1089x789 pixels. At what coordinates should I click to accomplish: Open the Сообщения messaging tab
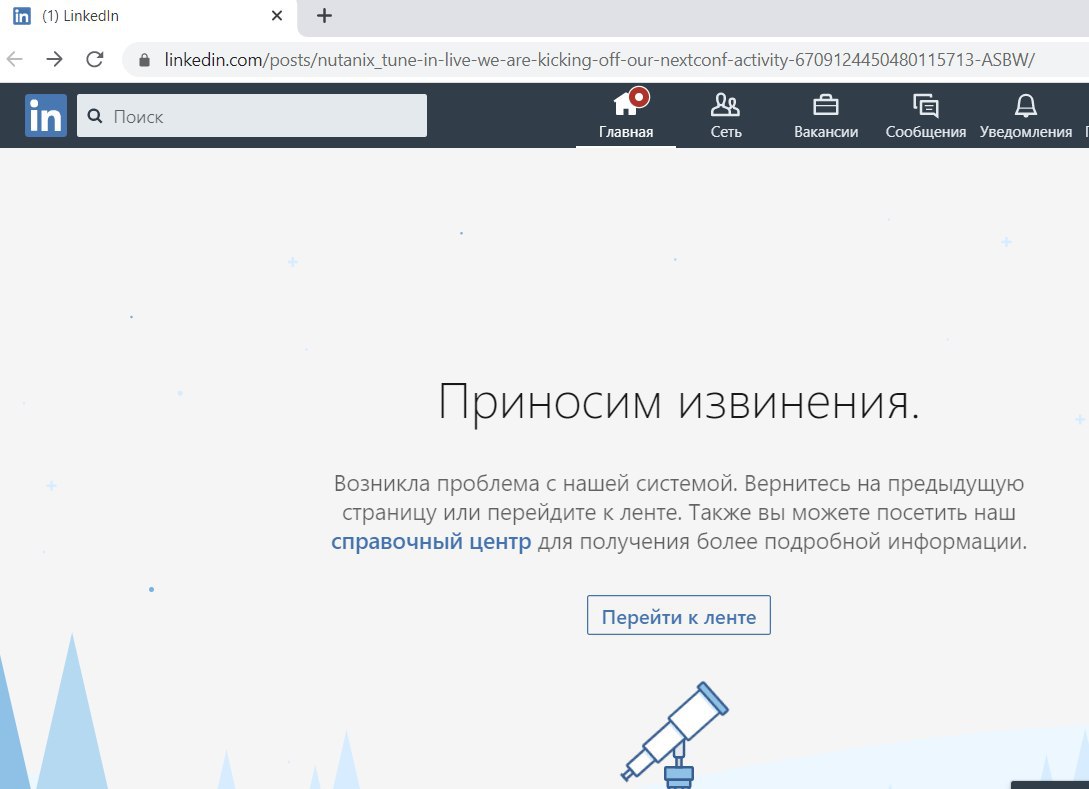click(926, 115)
